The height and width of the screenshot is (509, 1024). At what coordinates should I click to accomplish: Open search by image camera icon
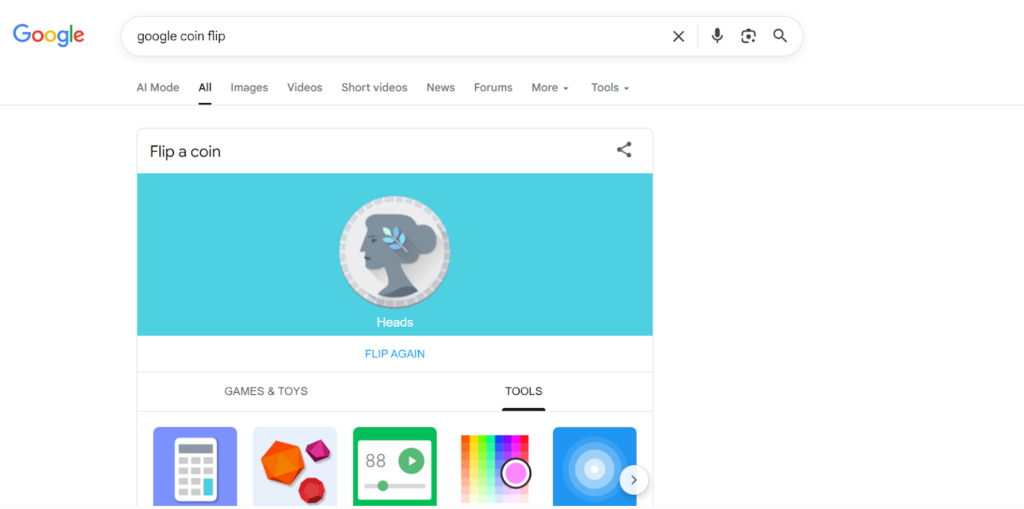click(748, 36)
